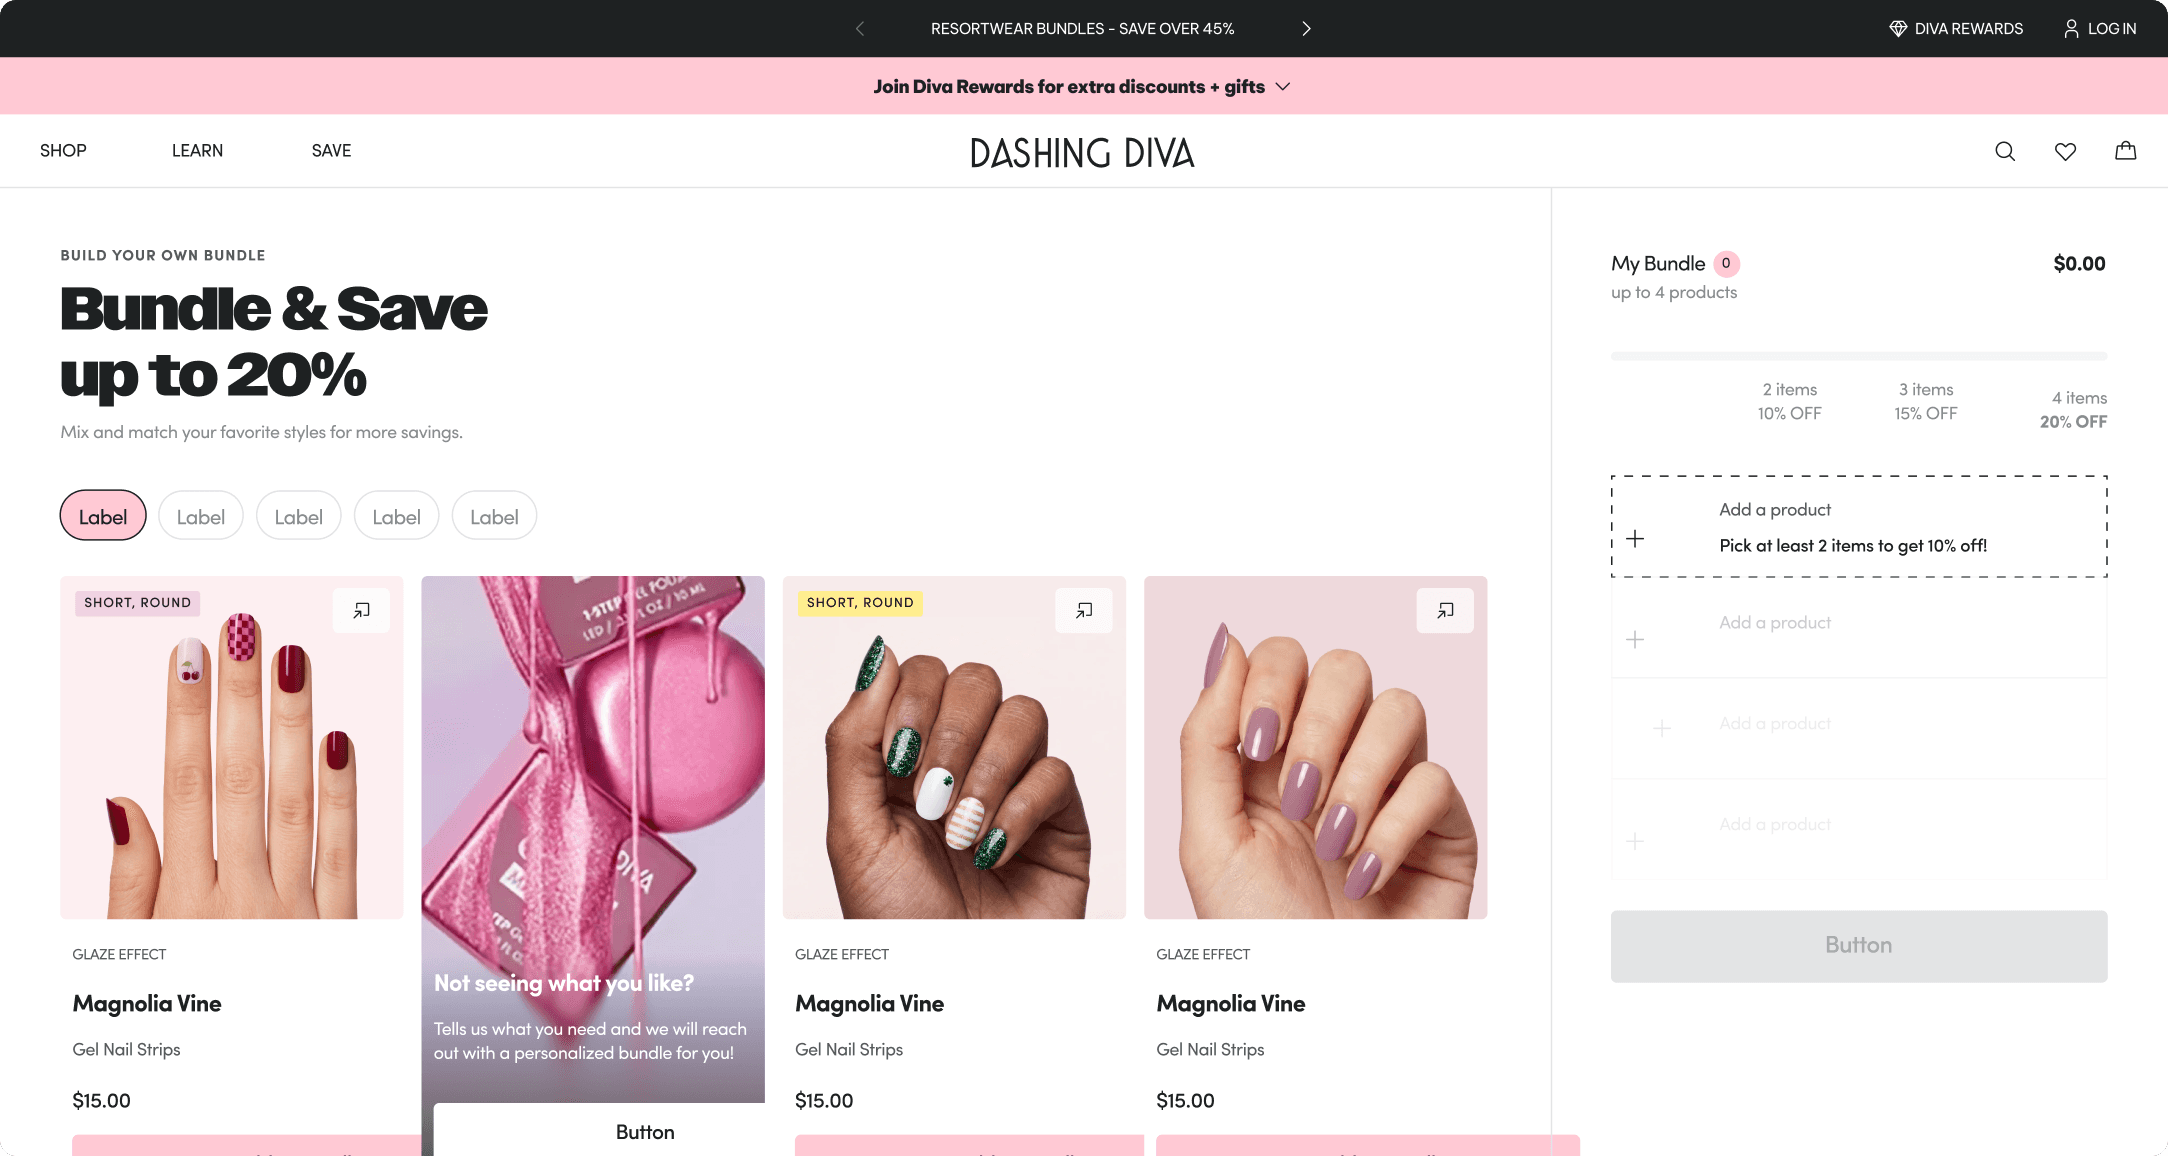
Task: Open quick view on green glitter nails card
Action: coord(1083,610)
